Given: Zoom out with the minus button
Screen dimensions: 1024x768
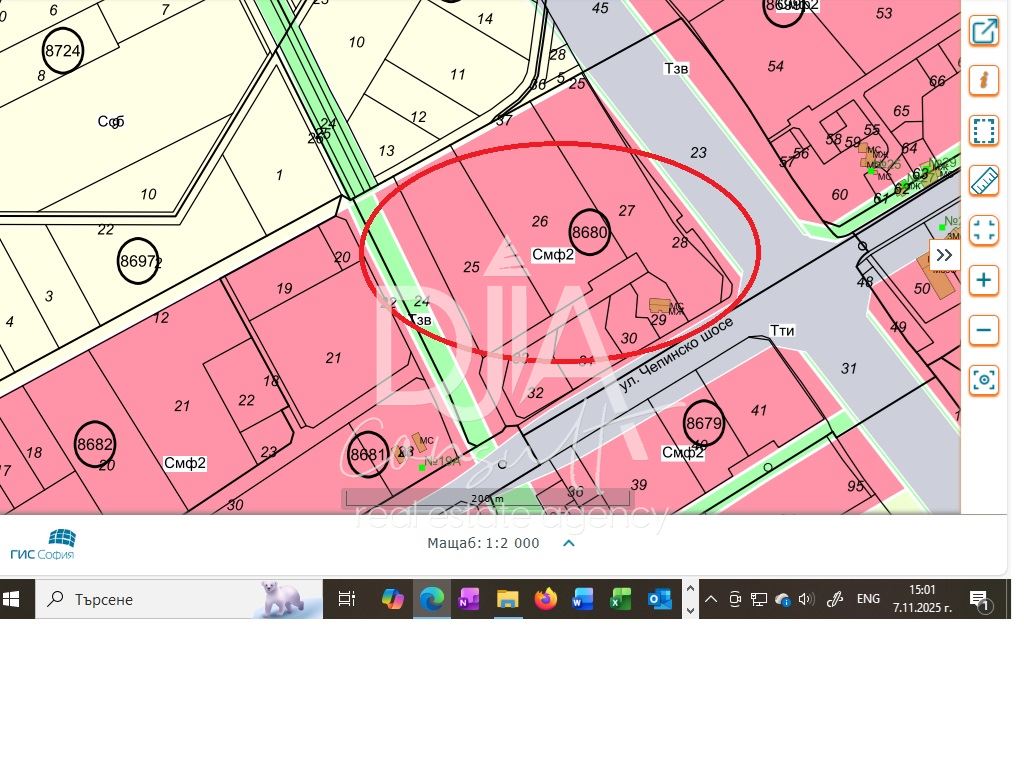Looking at the screenshot, I should point(984,330).
